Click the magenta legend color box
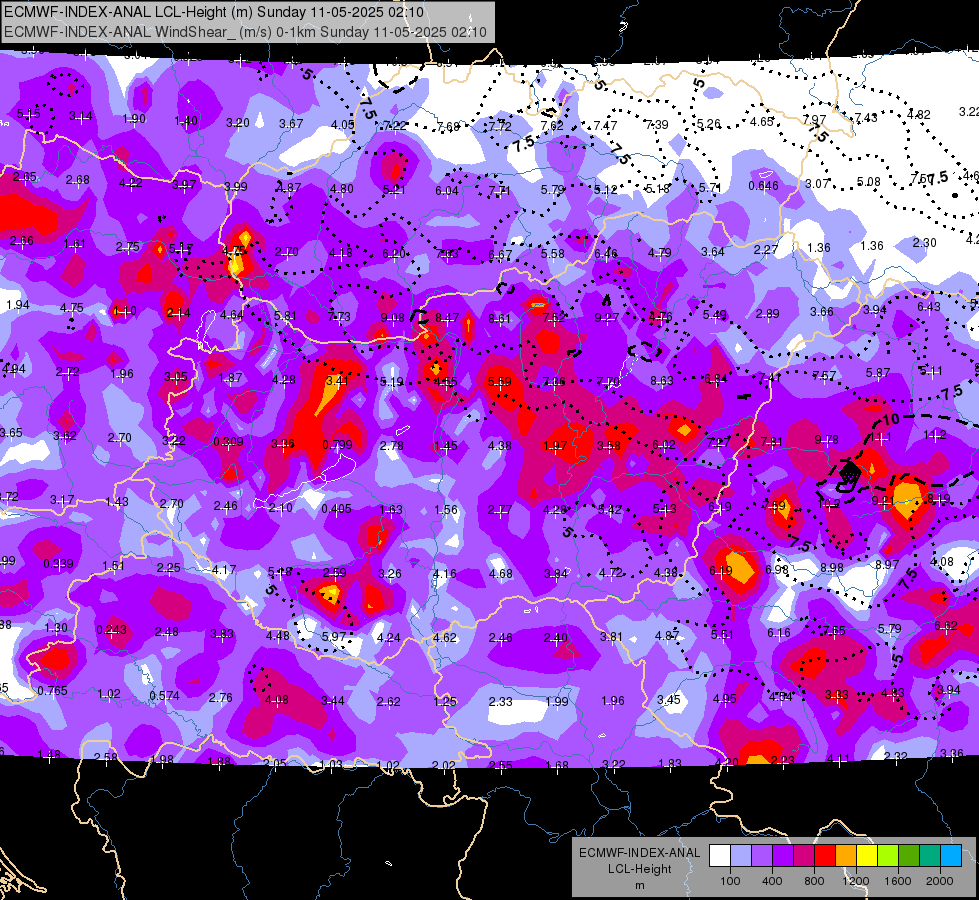The width and height of the screenshot is (979, 900). click(x=804, y=856)
